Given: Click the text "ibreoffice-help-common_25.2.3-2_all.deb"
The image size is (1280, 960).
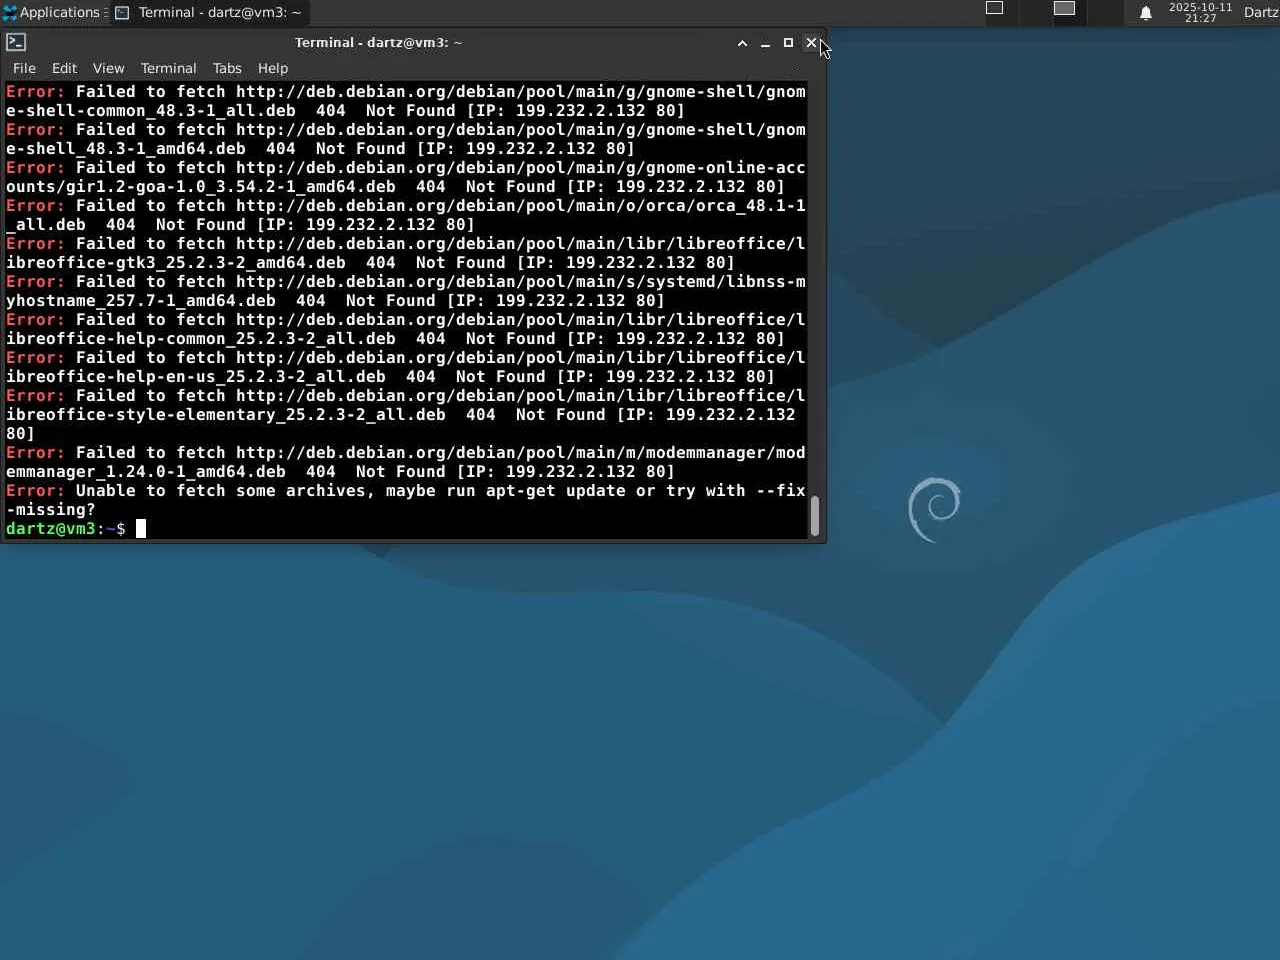Looking at the screenshot, I should point(201,339).
